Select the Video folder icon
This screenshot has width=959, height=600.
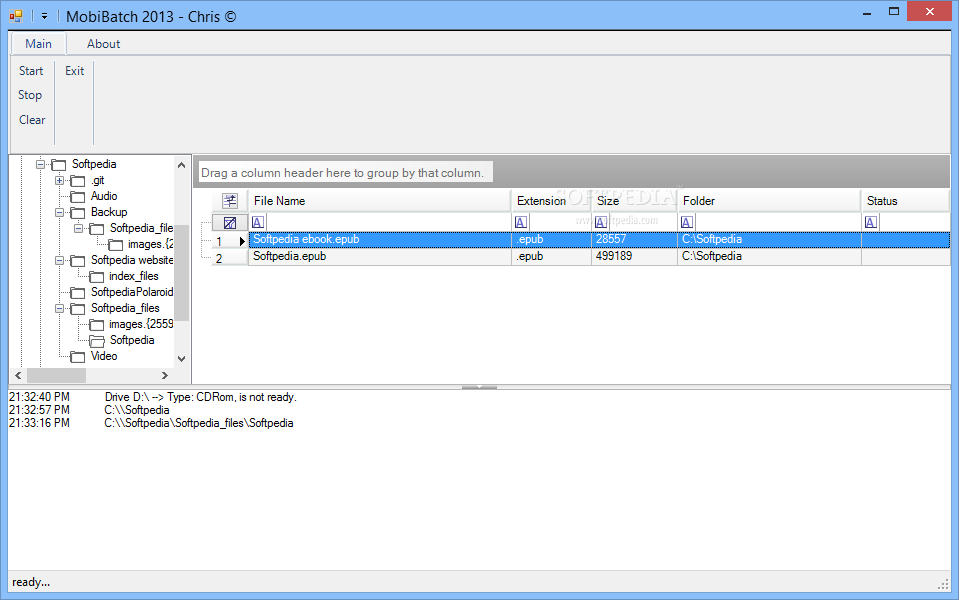(x=78, y=357)
